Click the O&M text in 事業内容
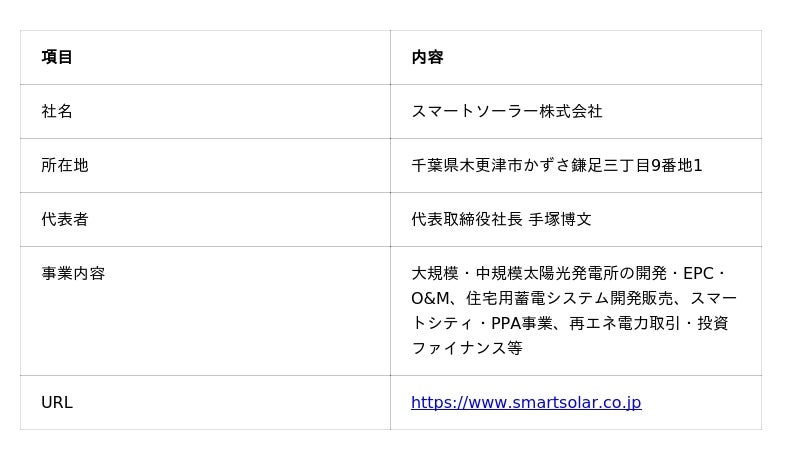The width and height of the screenshot is (800, 460). pyautogui.click(x=431, y=298)
